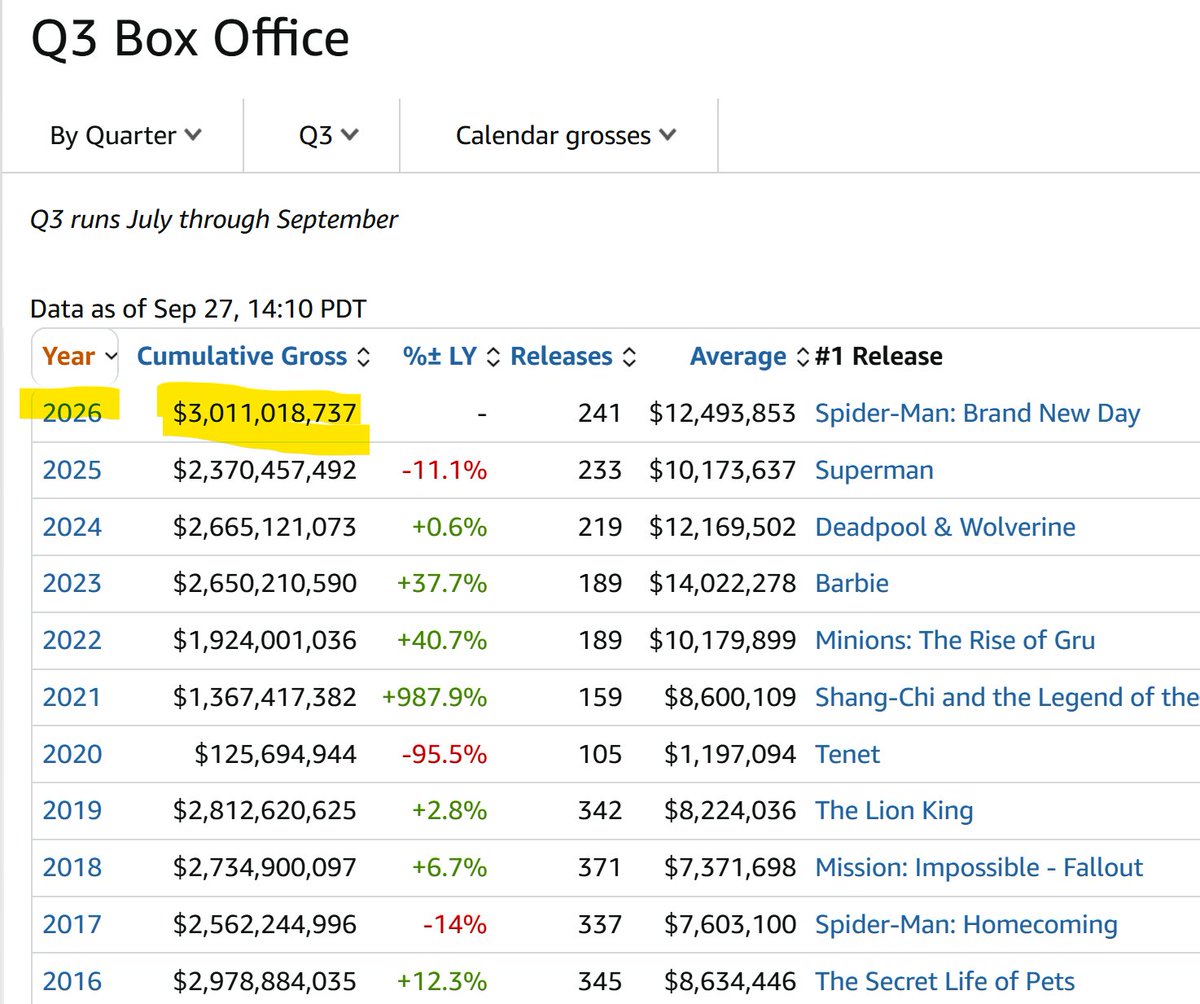Open the 2017 year link
This screenshot has width=1200, height=1004.
coord(72,925)
